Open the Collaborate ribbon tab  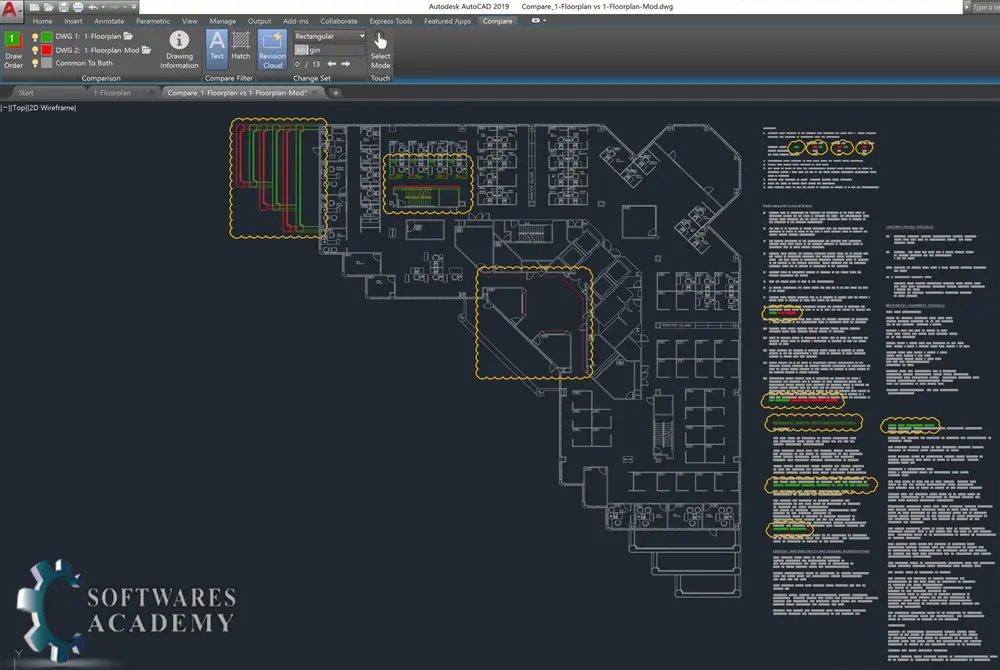pos(339,21)
